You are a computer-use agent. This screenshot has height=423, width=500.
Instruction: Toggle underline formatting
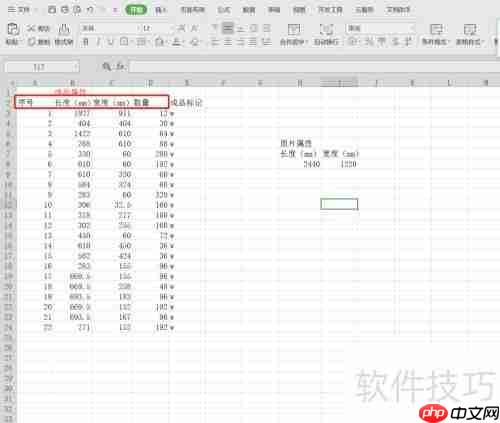tap(111, 42)
